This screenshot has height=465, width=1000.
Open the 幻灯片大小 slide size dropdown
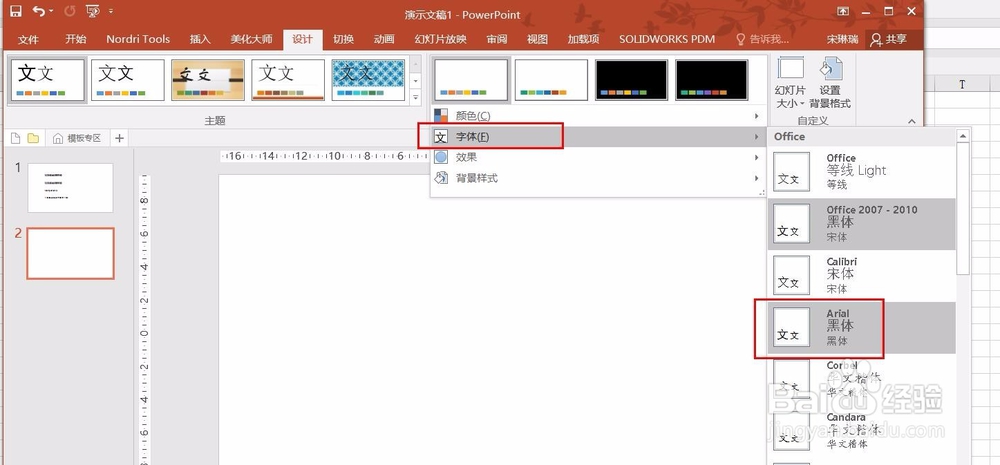click(790, 83)
